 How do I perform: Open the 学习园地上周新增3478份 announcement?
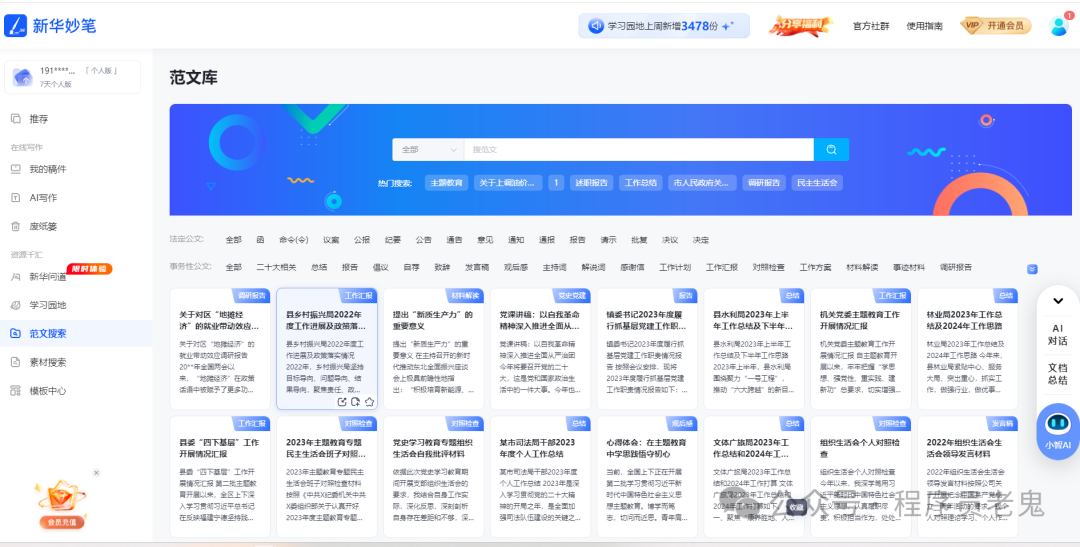click(664, 26)
